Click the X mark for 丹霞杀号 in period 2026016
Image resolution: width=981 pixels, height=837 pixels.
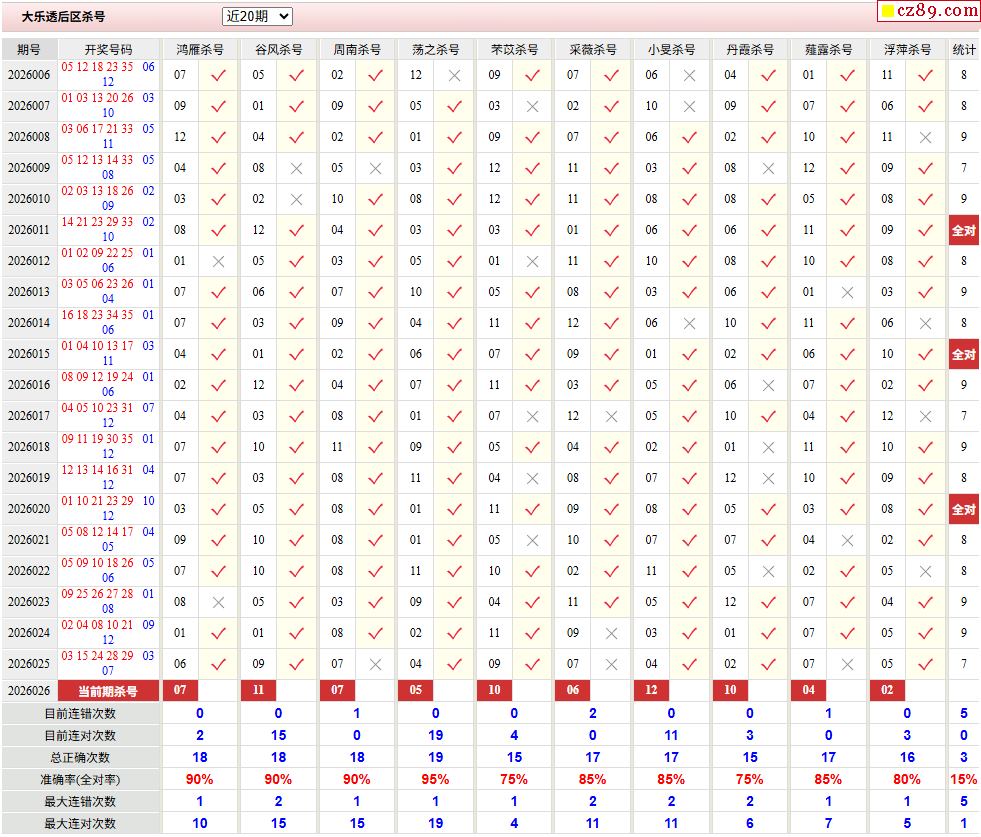[x=768, y=385]
